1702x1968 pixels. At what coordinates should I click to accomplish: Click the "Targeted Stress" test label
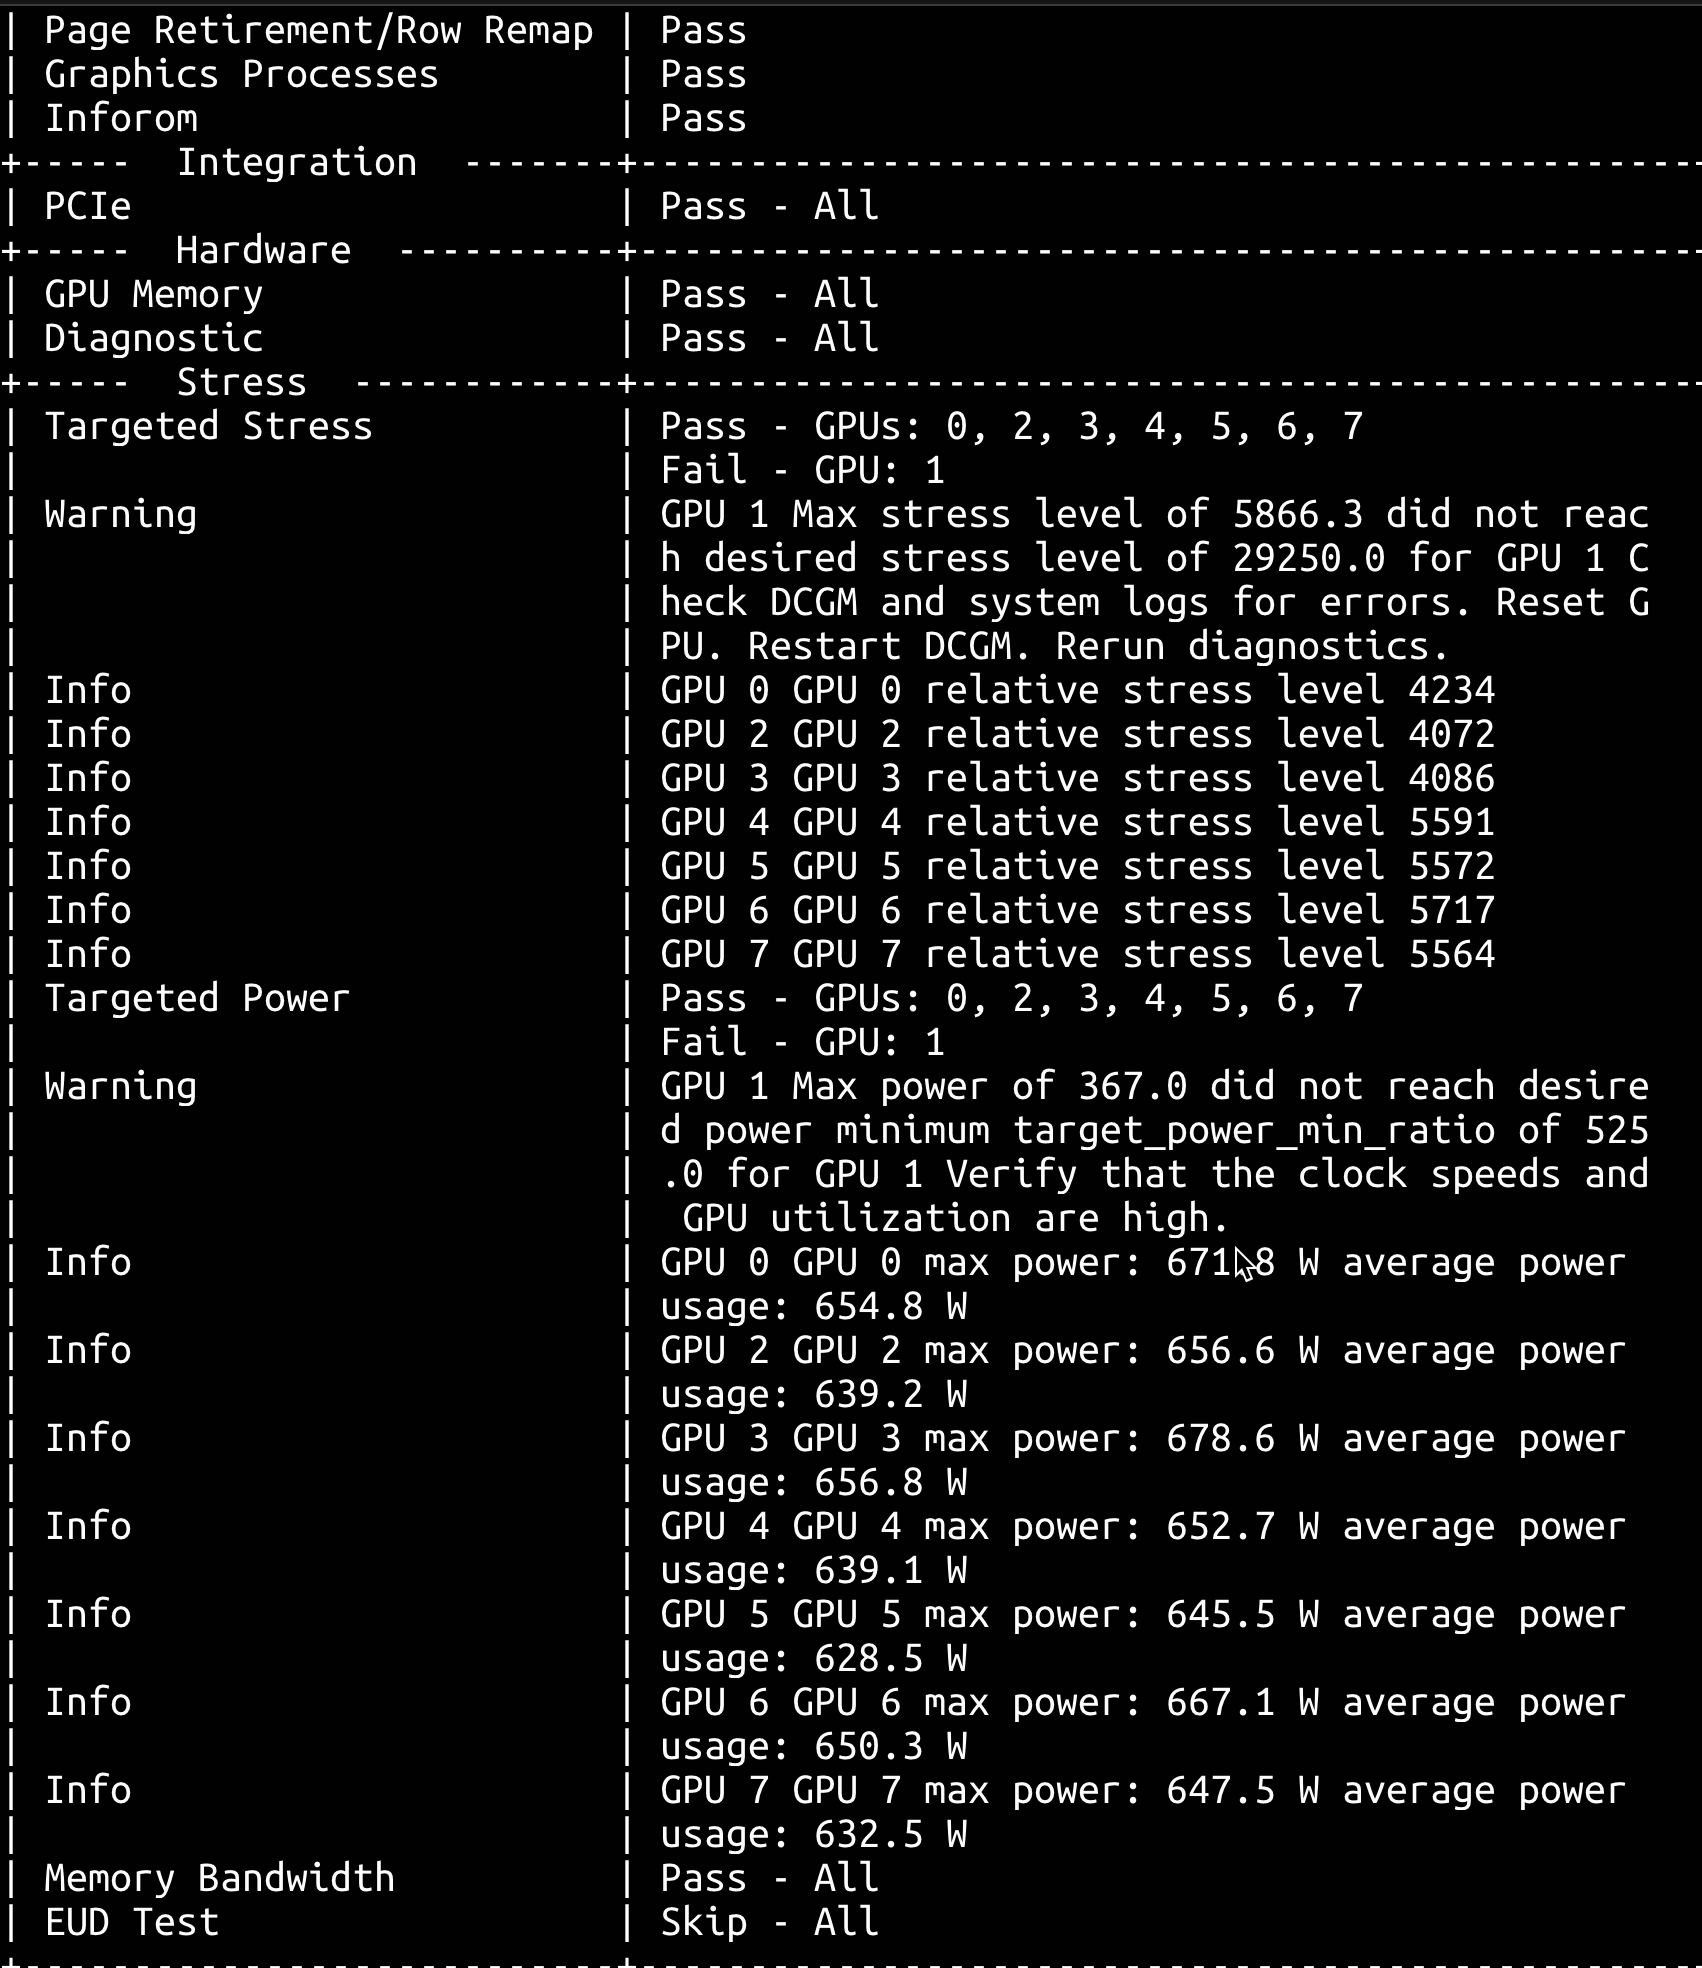click(x=208, y=427)
